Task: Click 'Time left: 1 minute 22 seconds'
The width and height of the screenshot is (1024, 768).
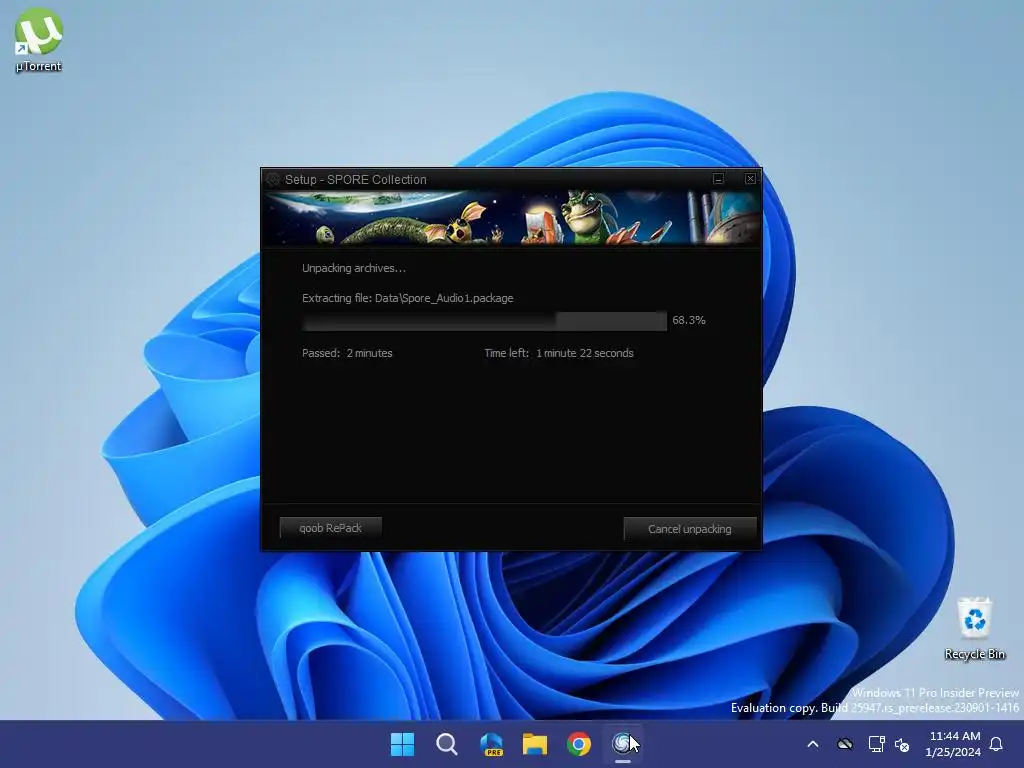Action: [559, 353]
